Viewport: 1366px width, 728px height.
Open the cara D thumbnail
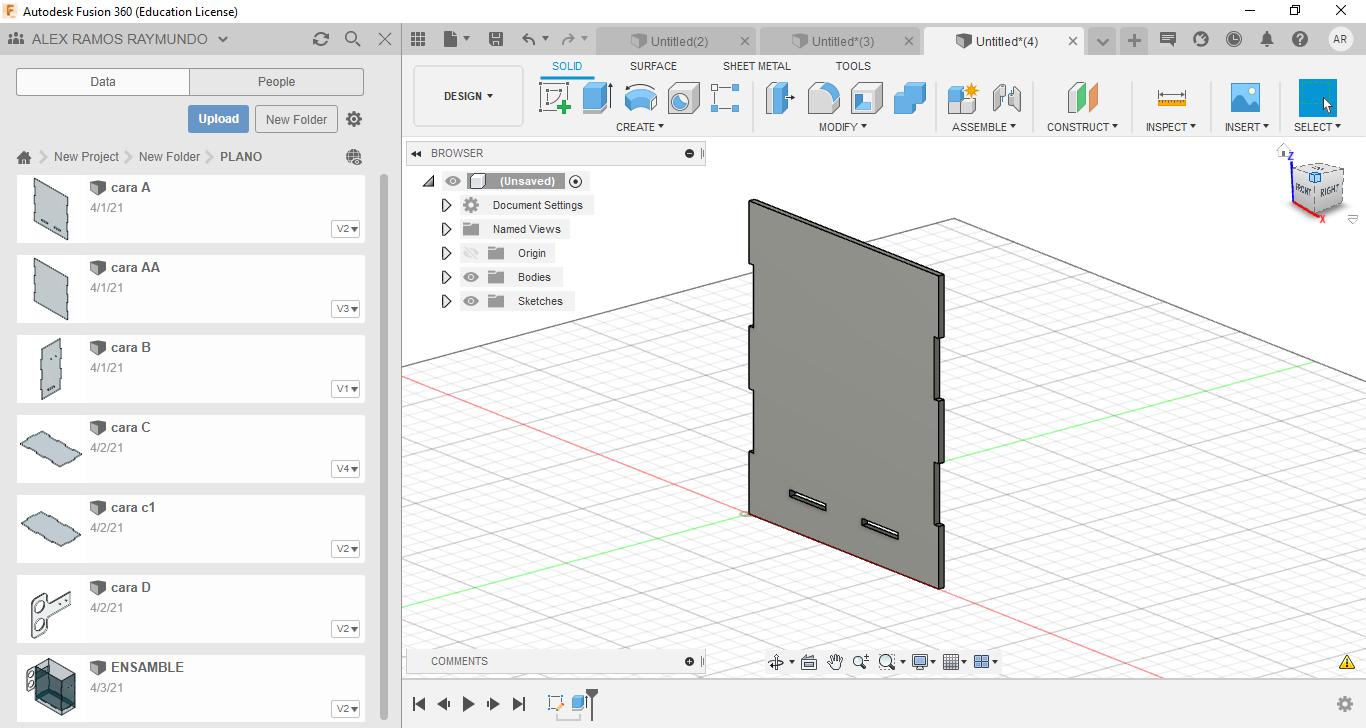pos(49,609)
